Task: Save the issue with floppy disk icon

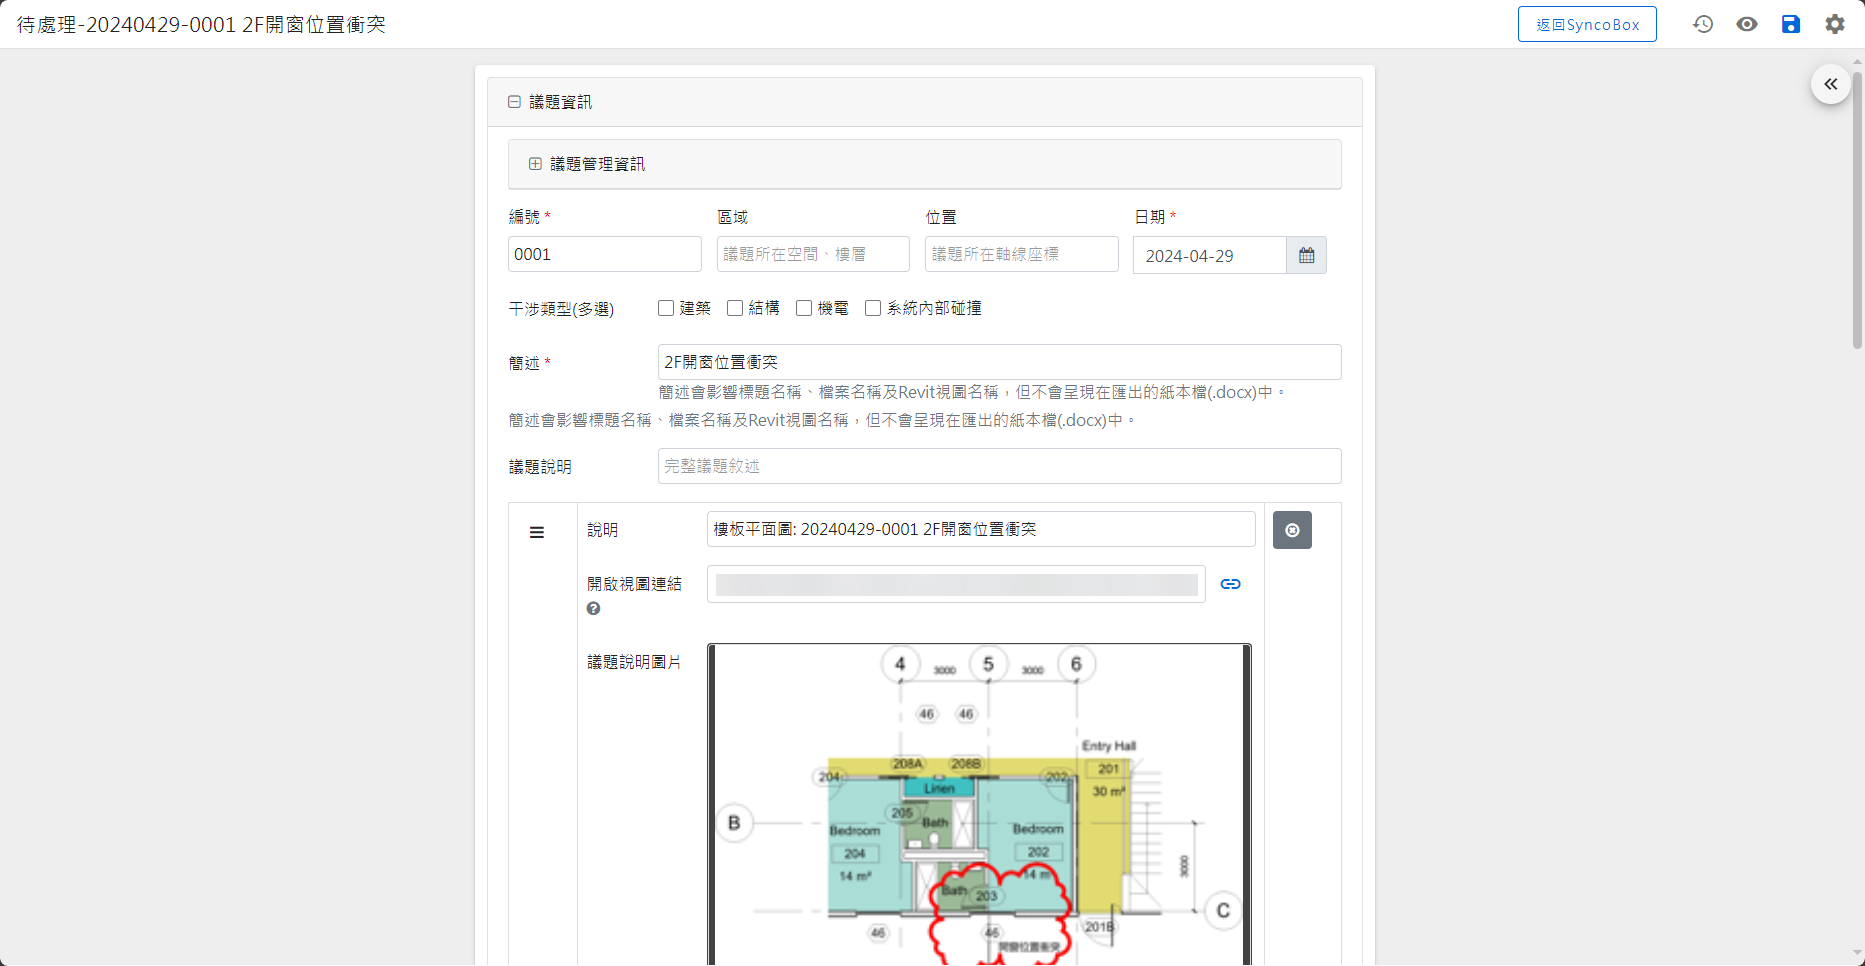Action: pos(1790,24)
